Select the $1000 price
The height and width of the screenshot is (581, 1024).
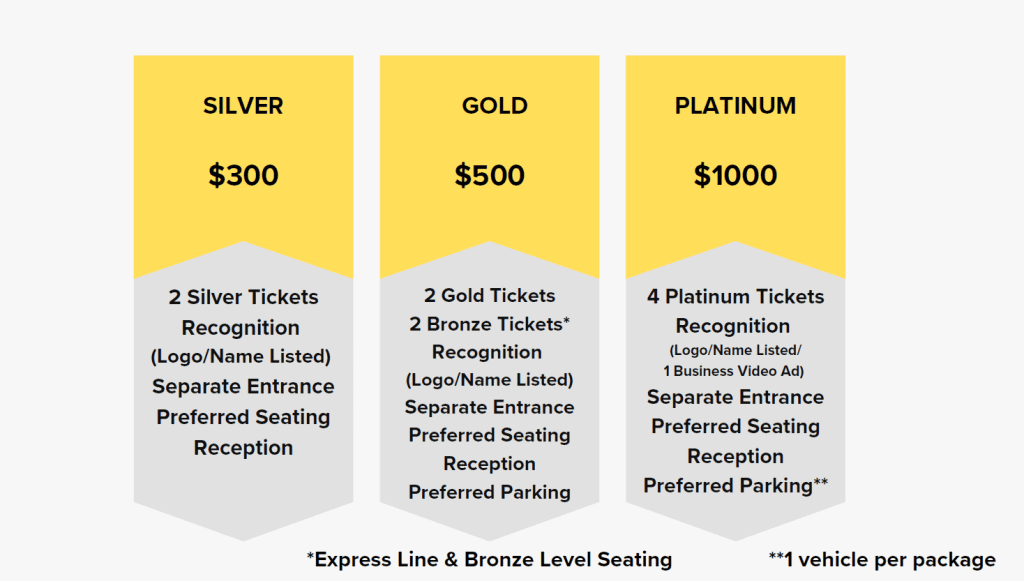735,175
